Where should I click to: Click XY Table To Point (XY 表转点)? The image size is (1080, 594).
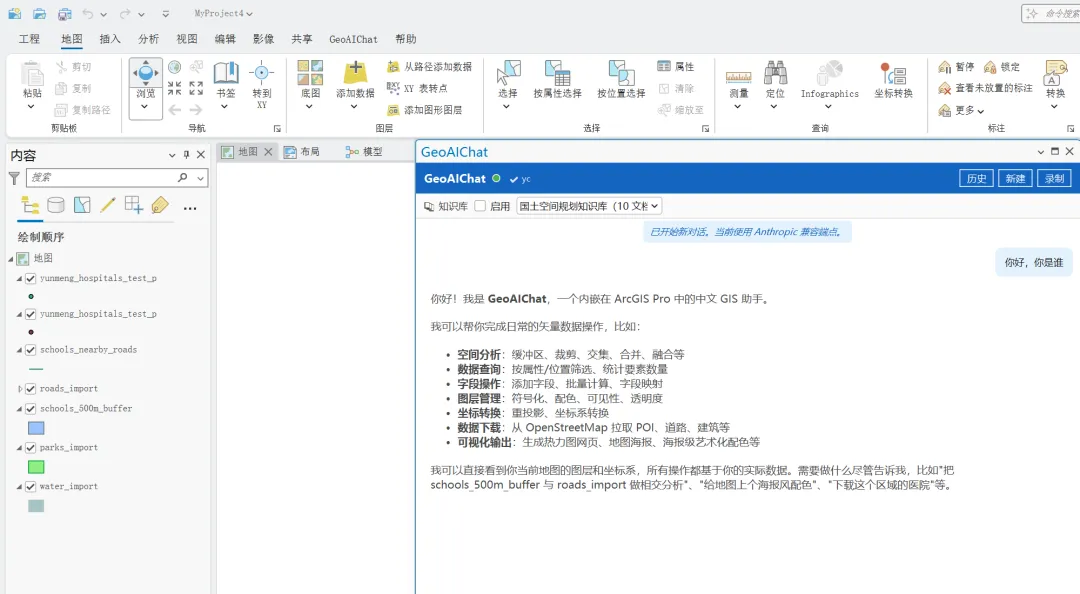(417, 88)
